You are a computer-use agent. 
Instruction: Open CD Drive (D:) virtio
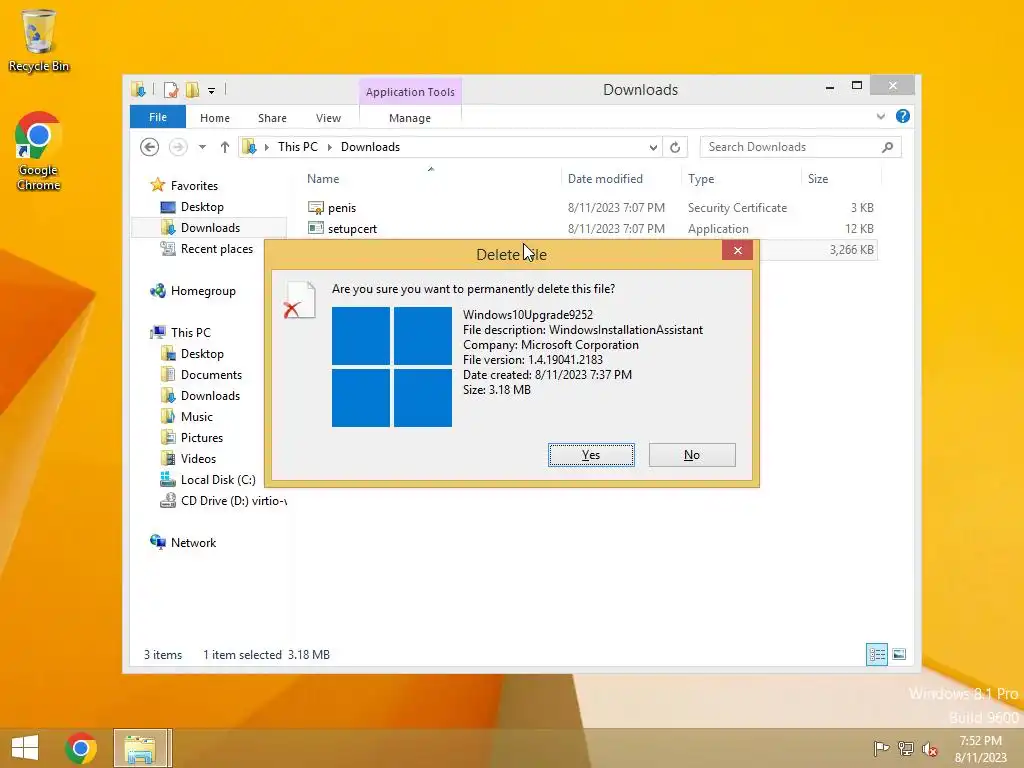pyautogui.click(x=233, y=501)
